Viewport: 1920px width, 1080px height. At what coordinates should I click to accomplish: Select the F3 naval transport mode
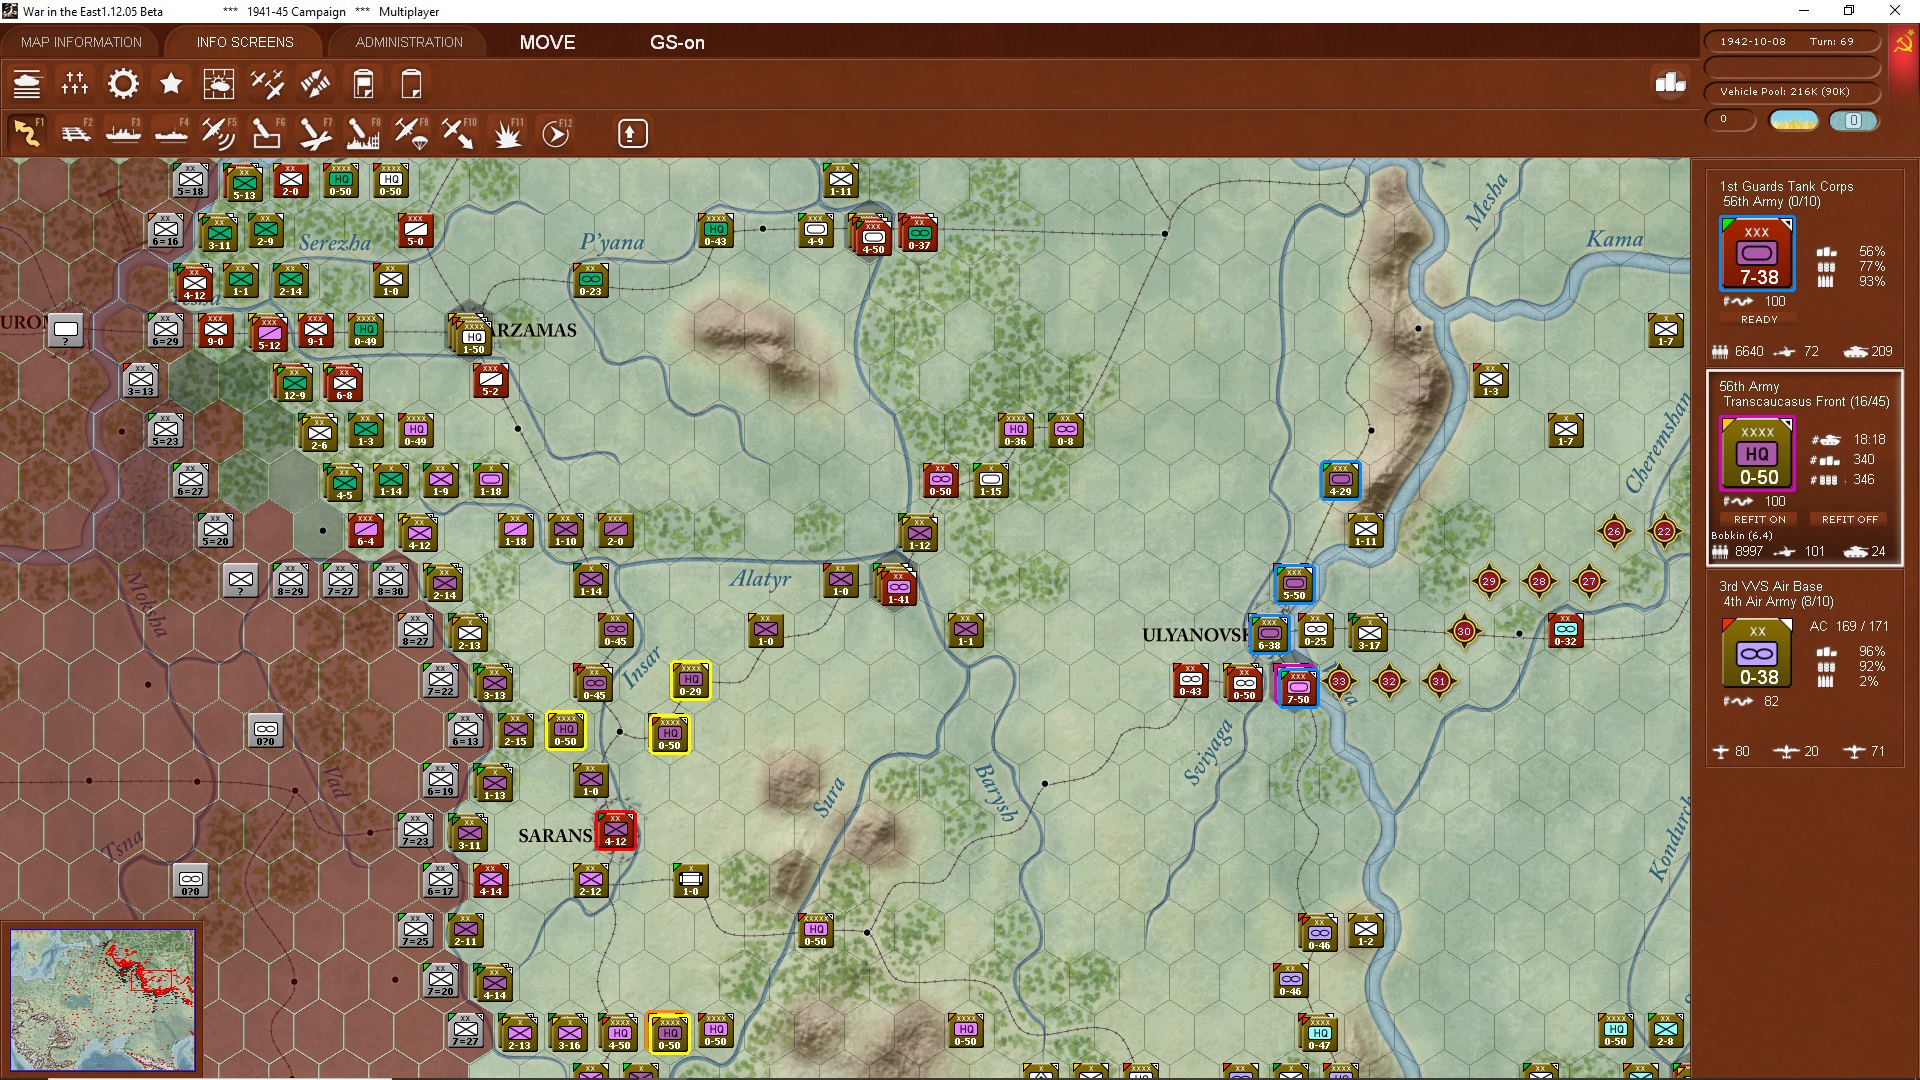pos(123,133)
